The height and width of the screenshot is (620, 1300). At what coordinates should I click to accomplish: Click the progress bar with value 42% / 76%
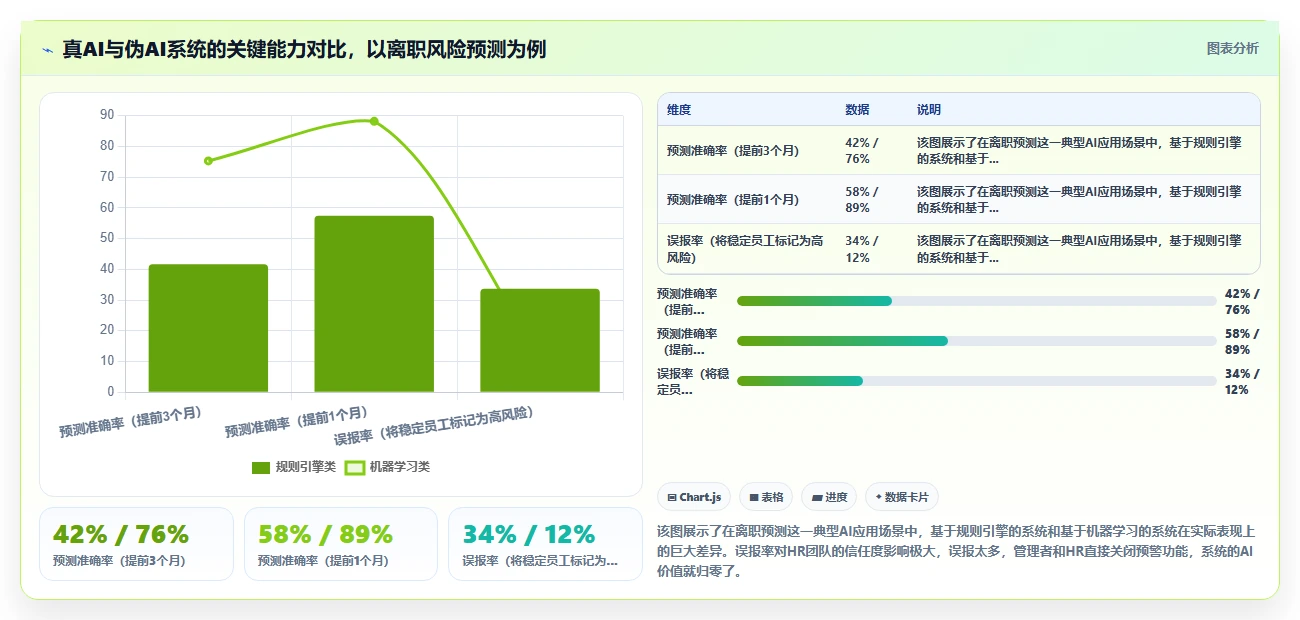[977, 301]
